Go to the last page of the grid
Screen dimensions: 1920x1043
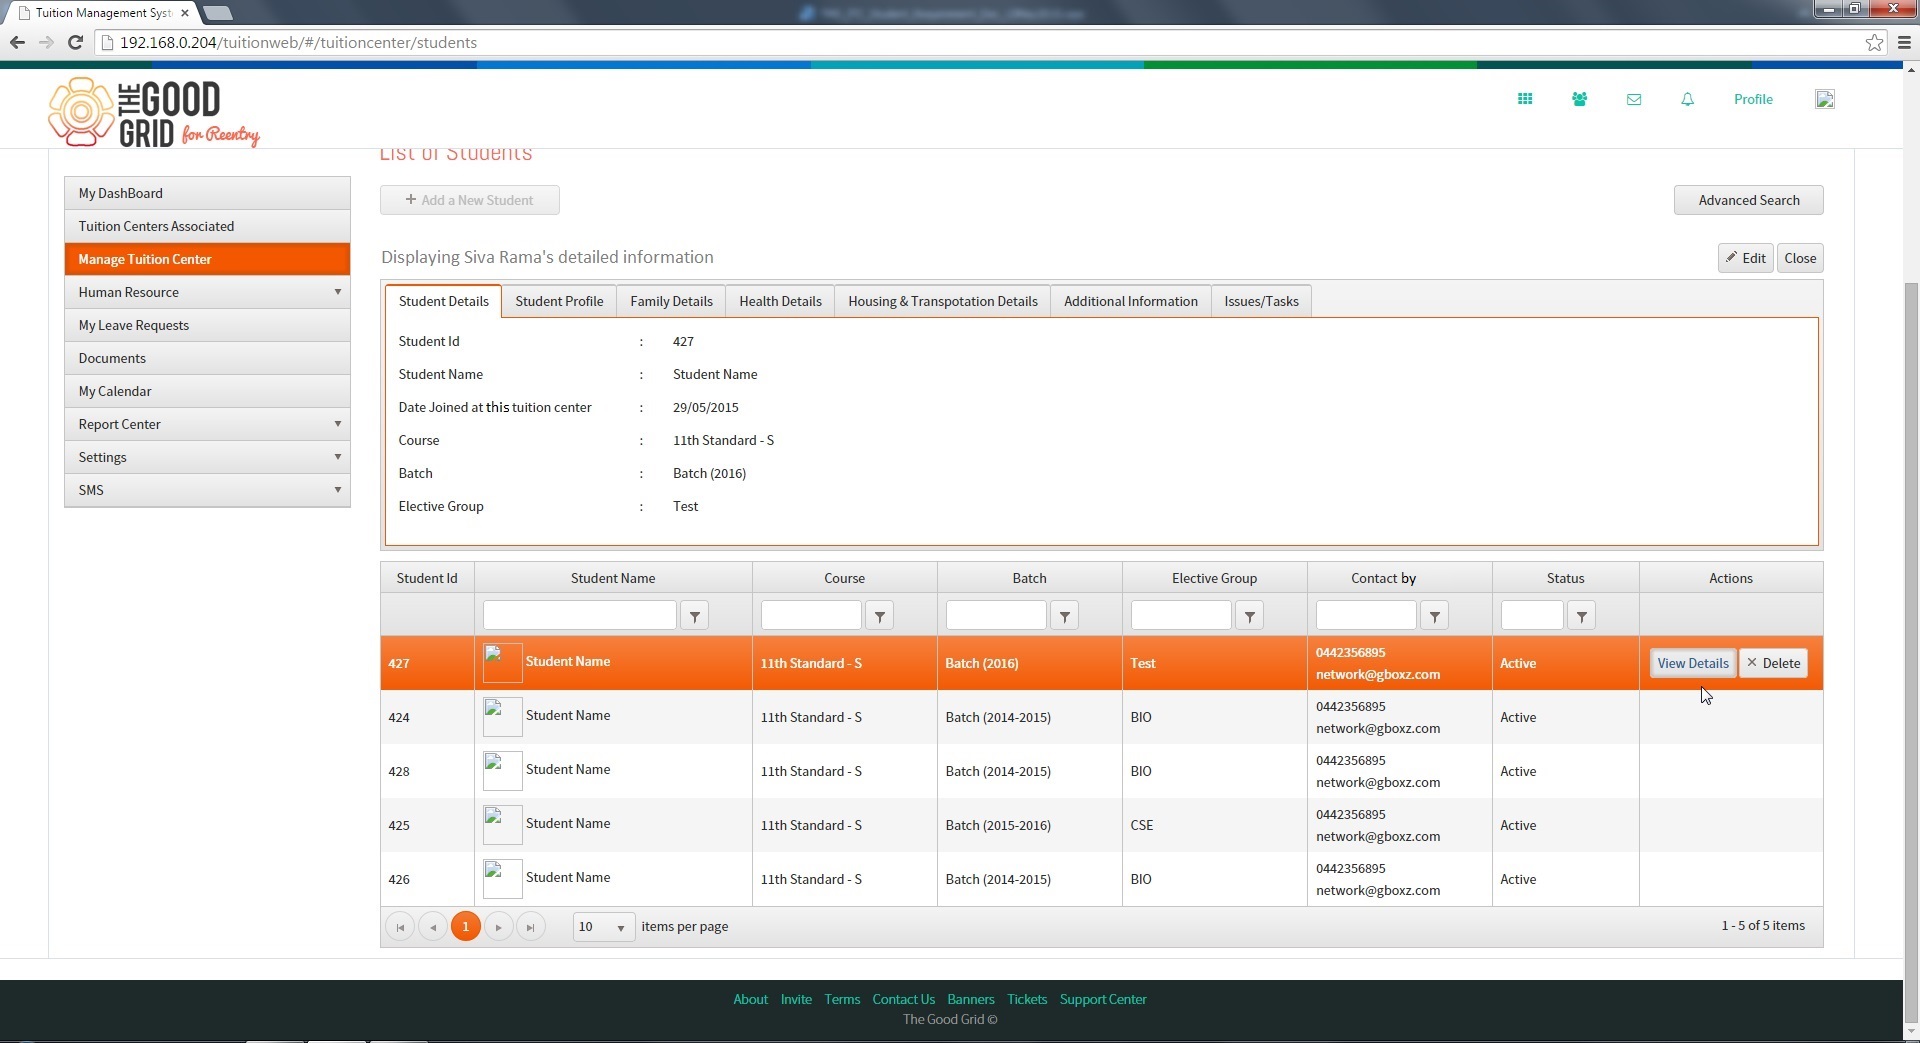(531, 927)
